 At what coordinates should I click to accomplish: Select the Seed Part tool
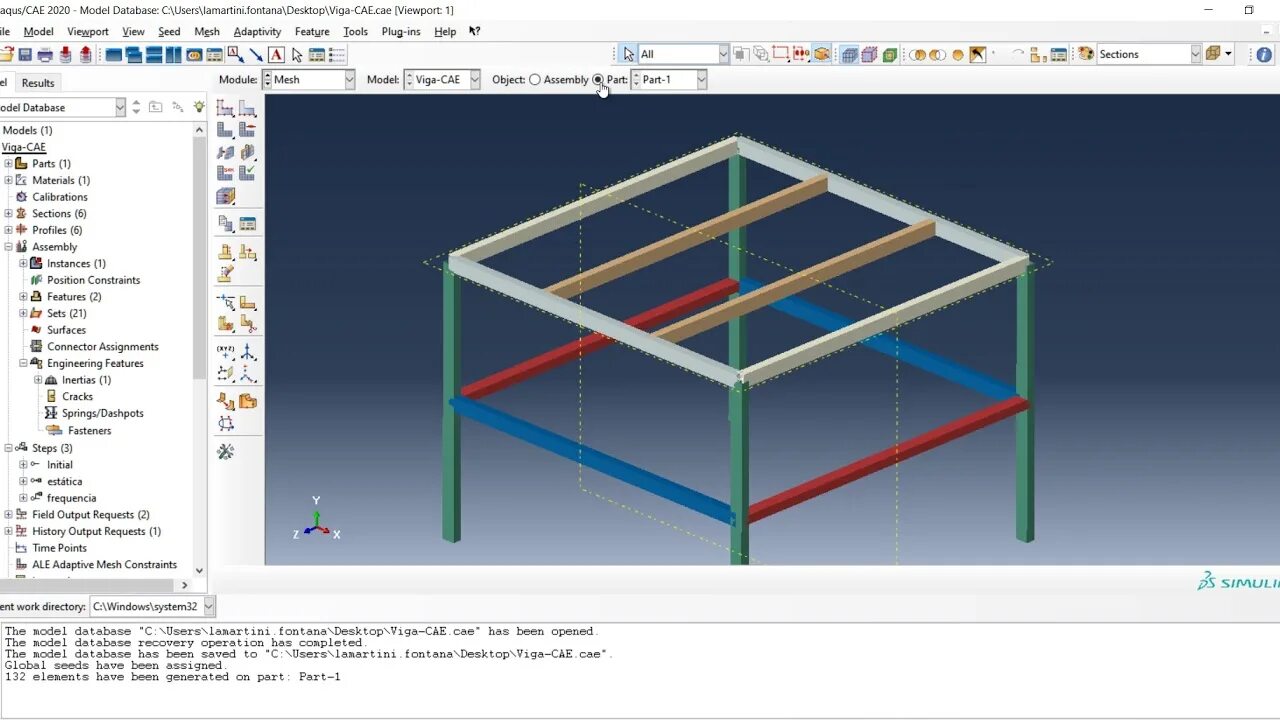click(226, 108)
